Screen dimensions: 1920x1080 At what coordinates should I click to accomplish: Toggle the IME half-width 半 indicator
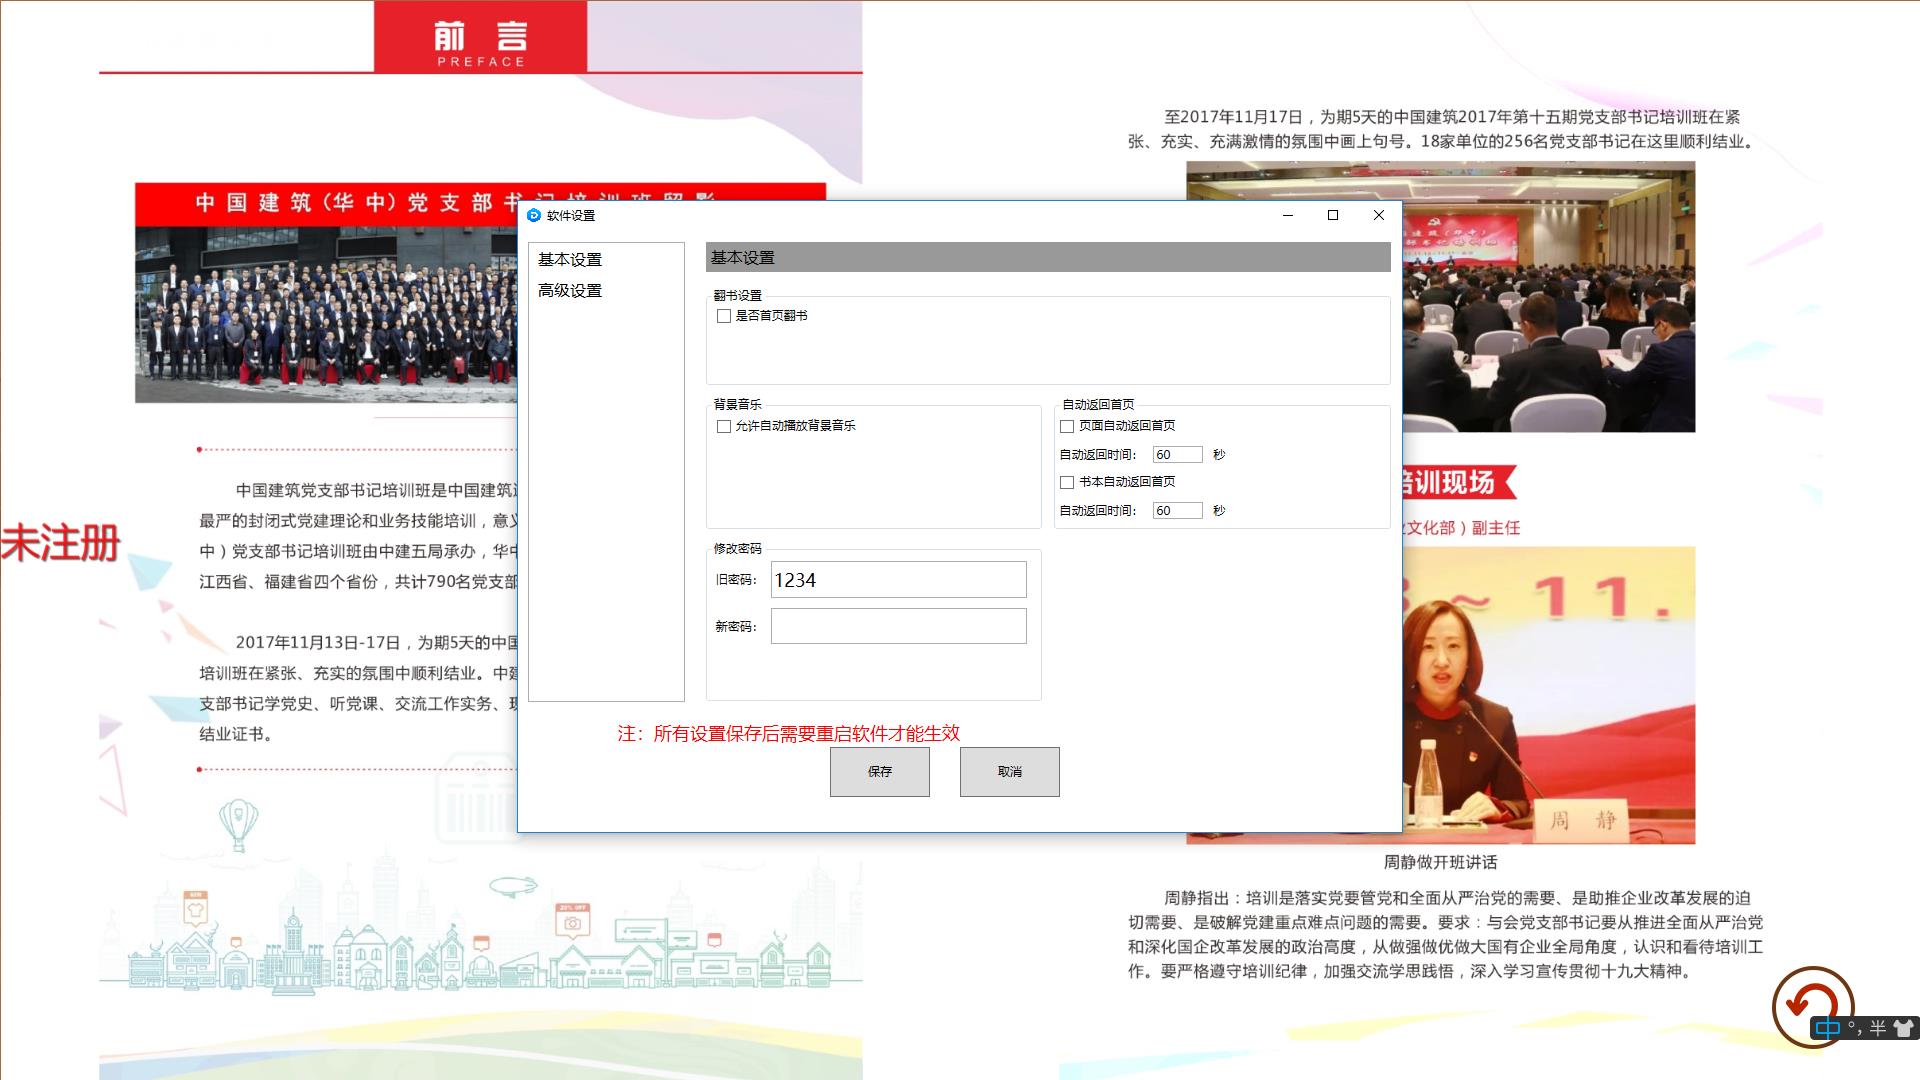pyautogui.click(x=1878, y=1028)
